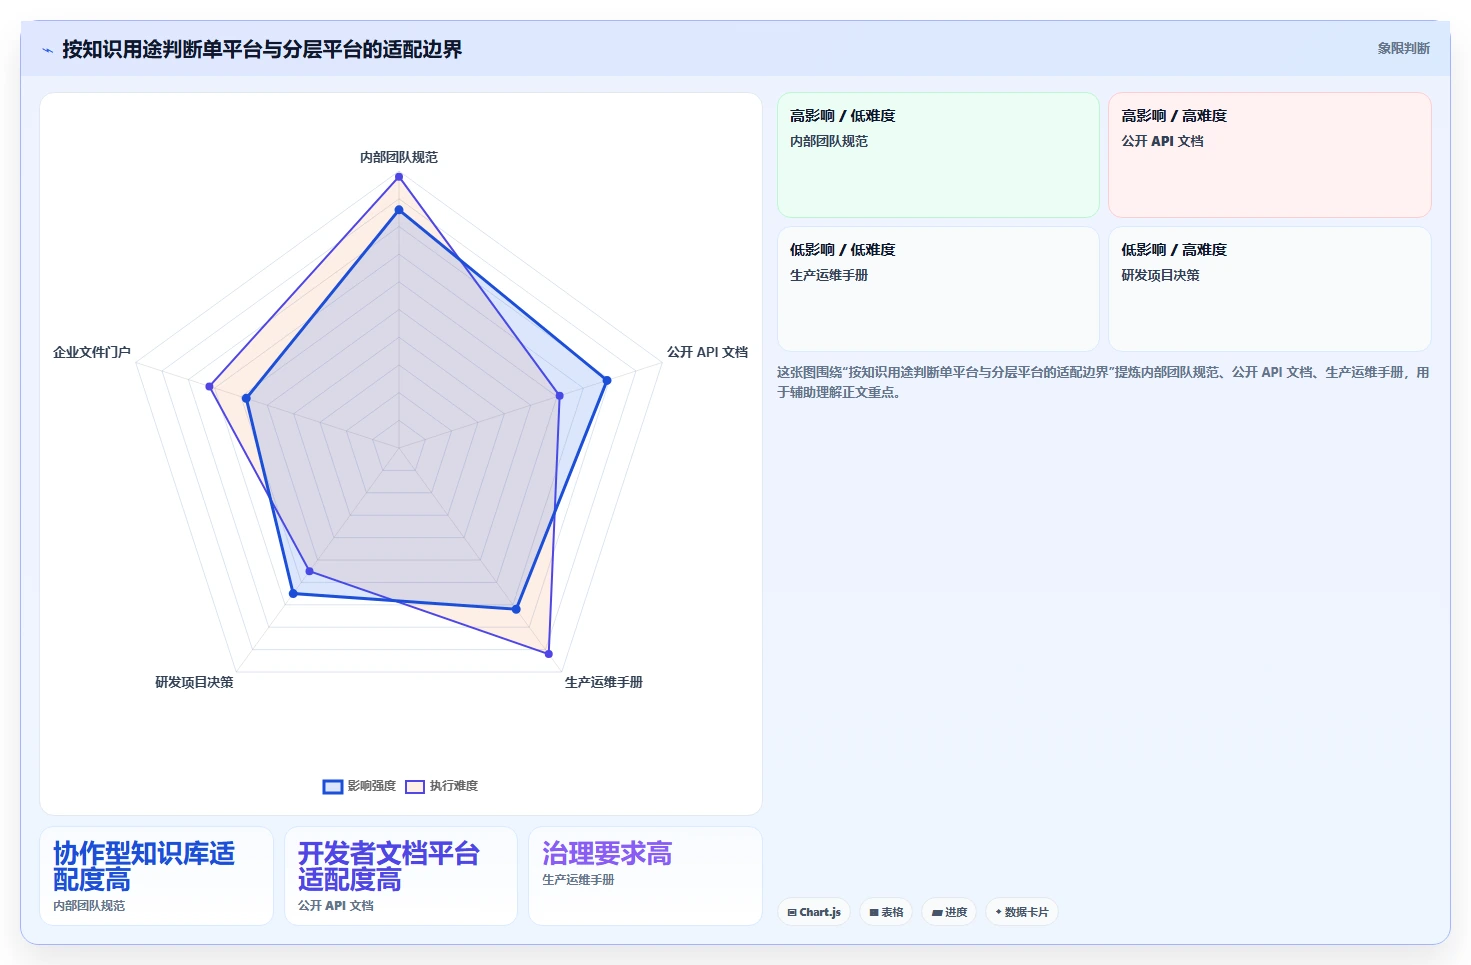1471x965 pixels.
Task: Toggle the 影响强度 legend item
Action: tap(359, 786)
